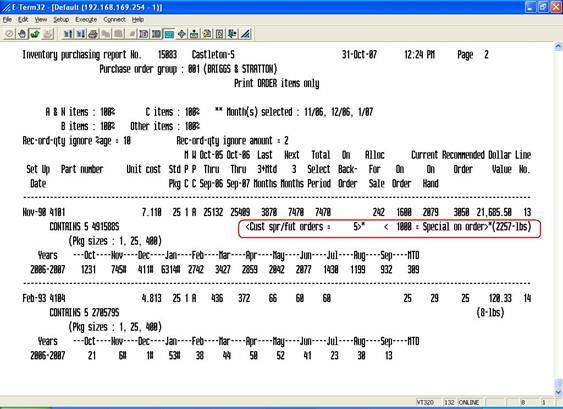Click the single page toolbar icon

click(219, 34)
